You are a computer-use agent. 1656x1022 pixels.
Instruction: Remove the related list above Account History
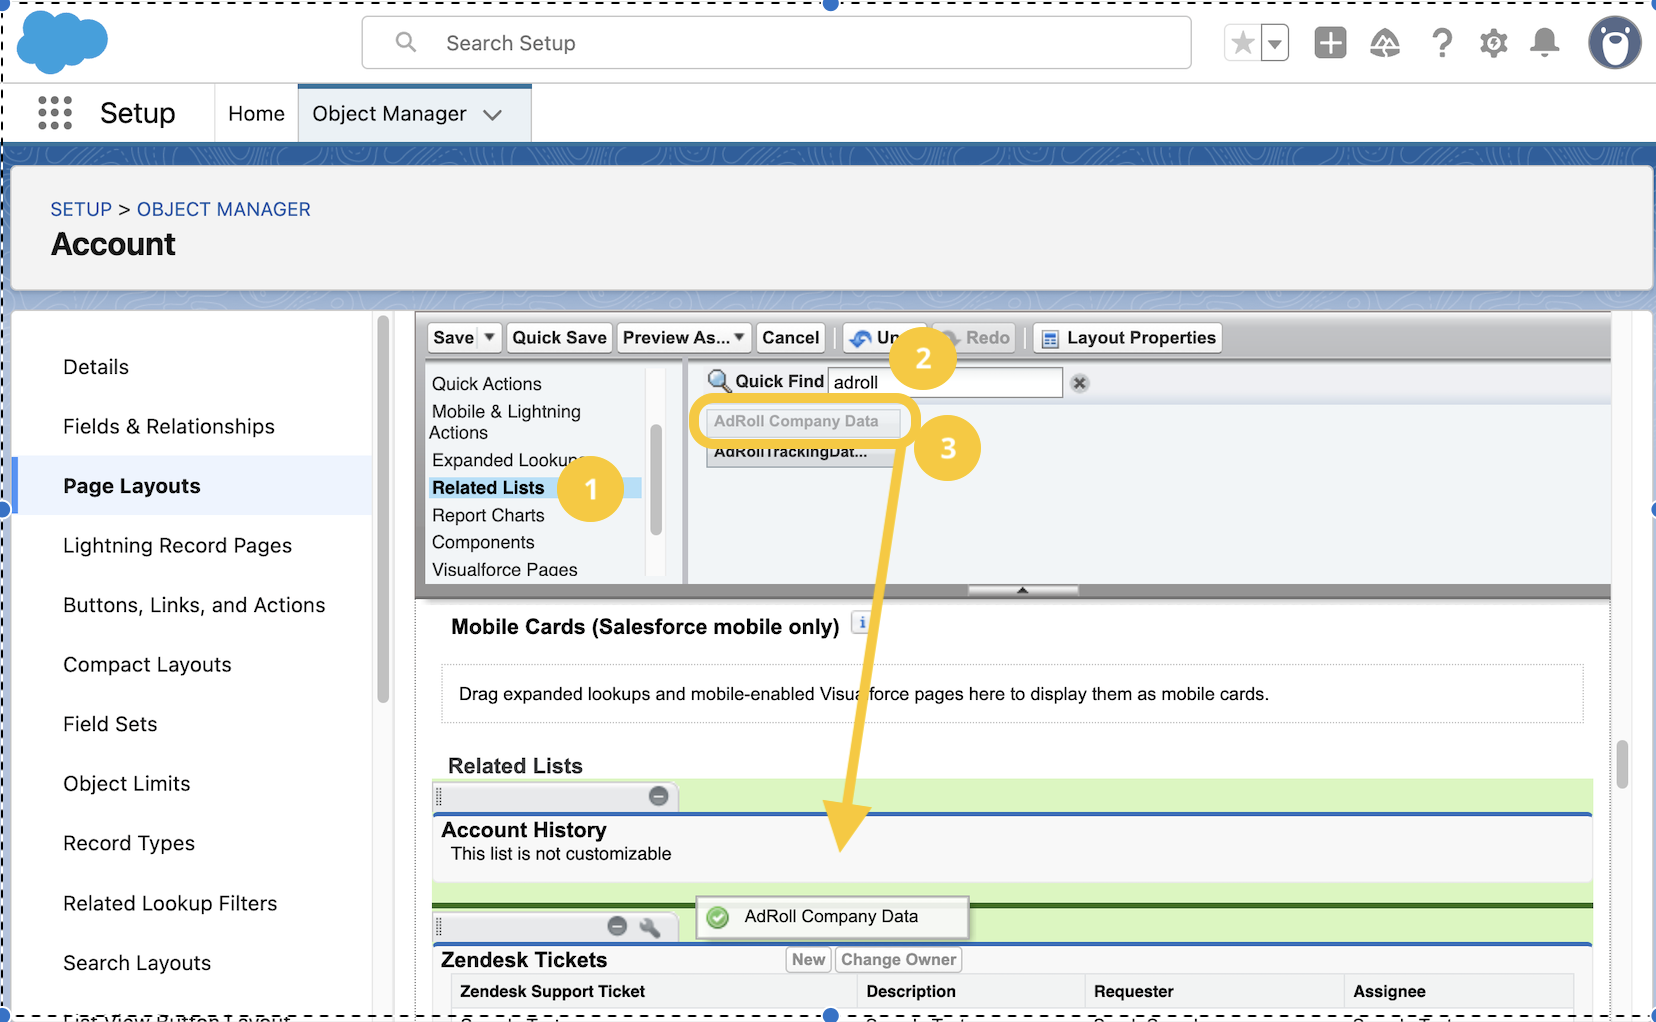[658, 796]
